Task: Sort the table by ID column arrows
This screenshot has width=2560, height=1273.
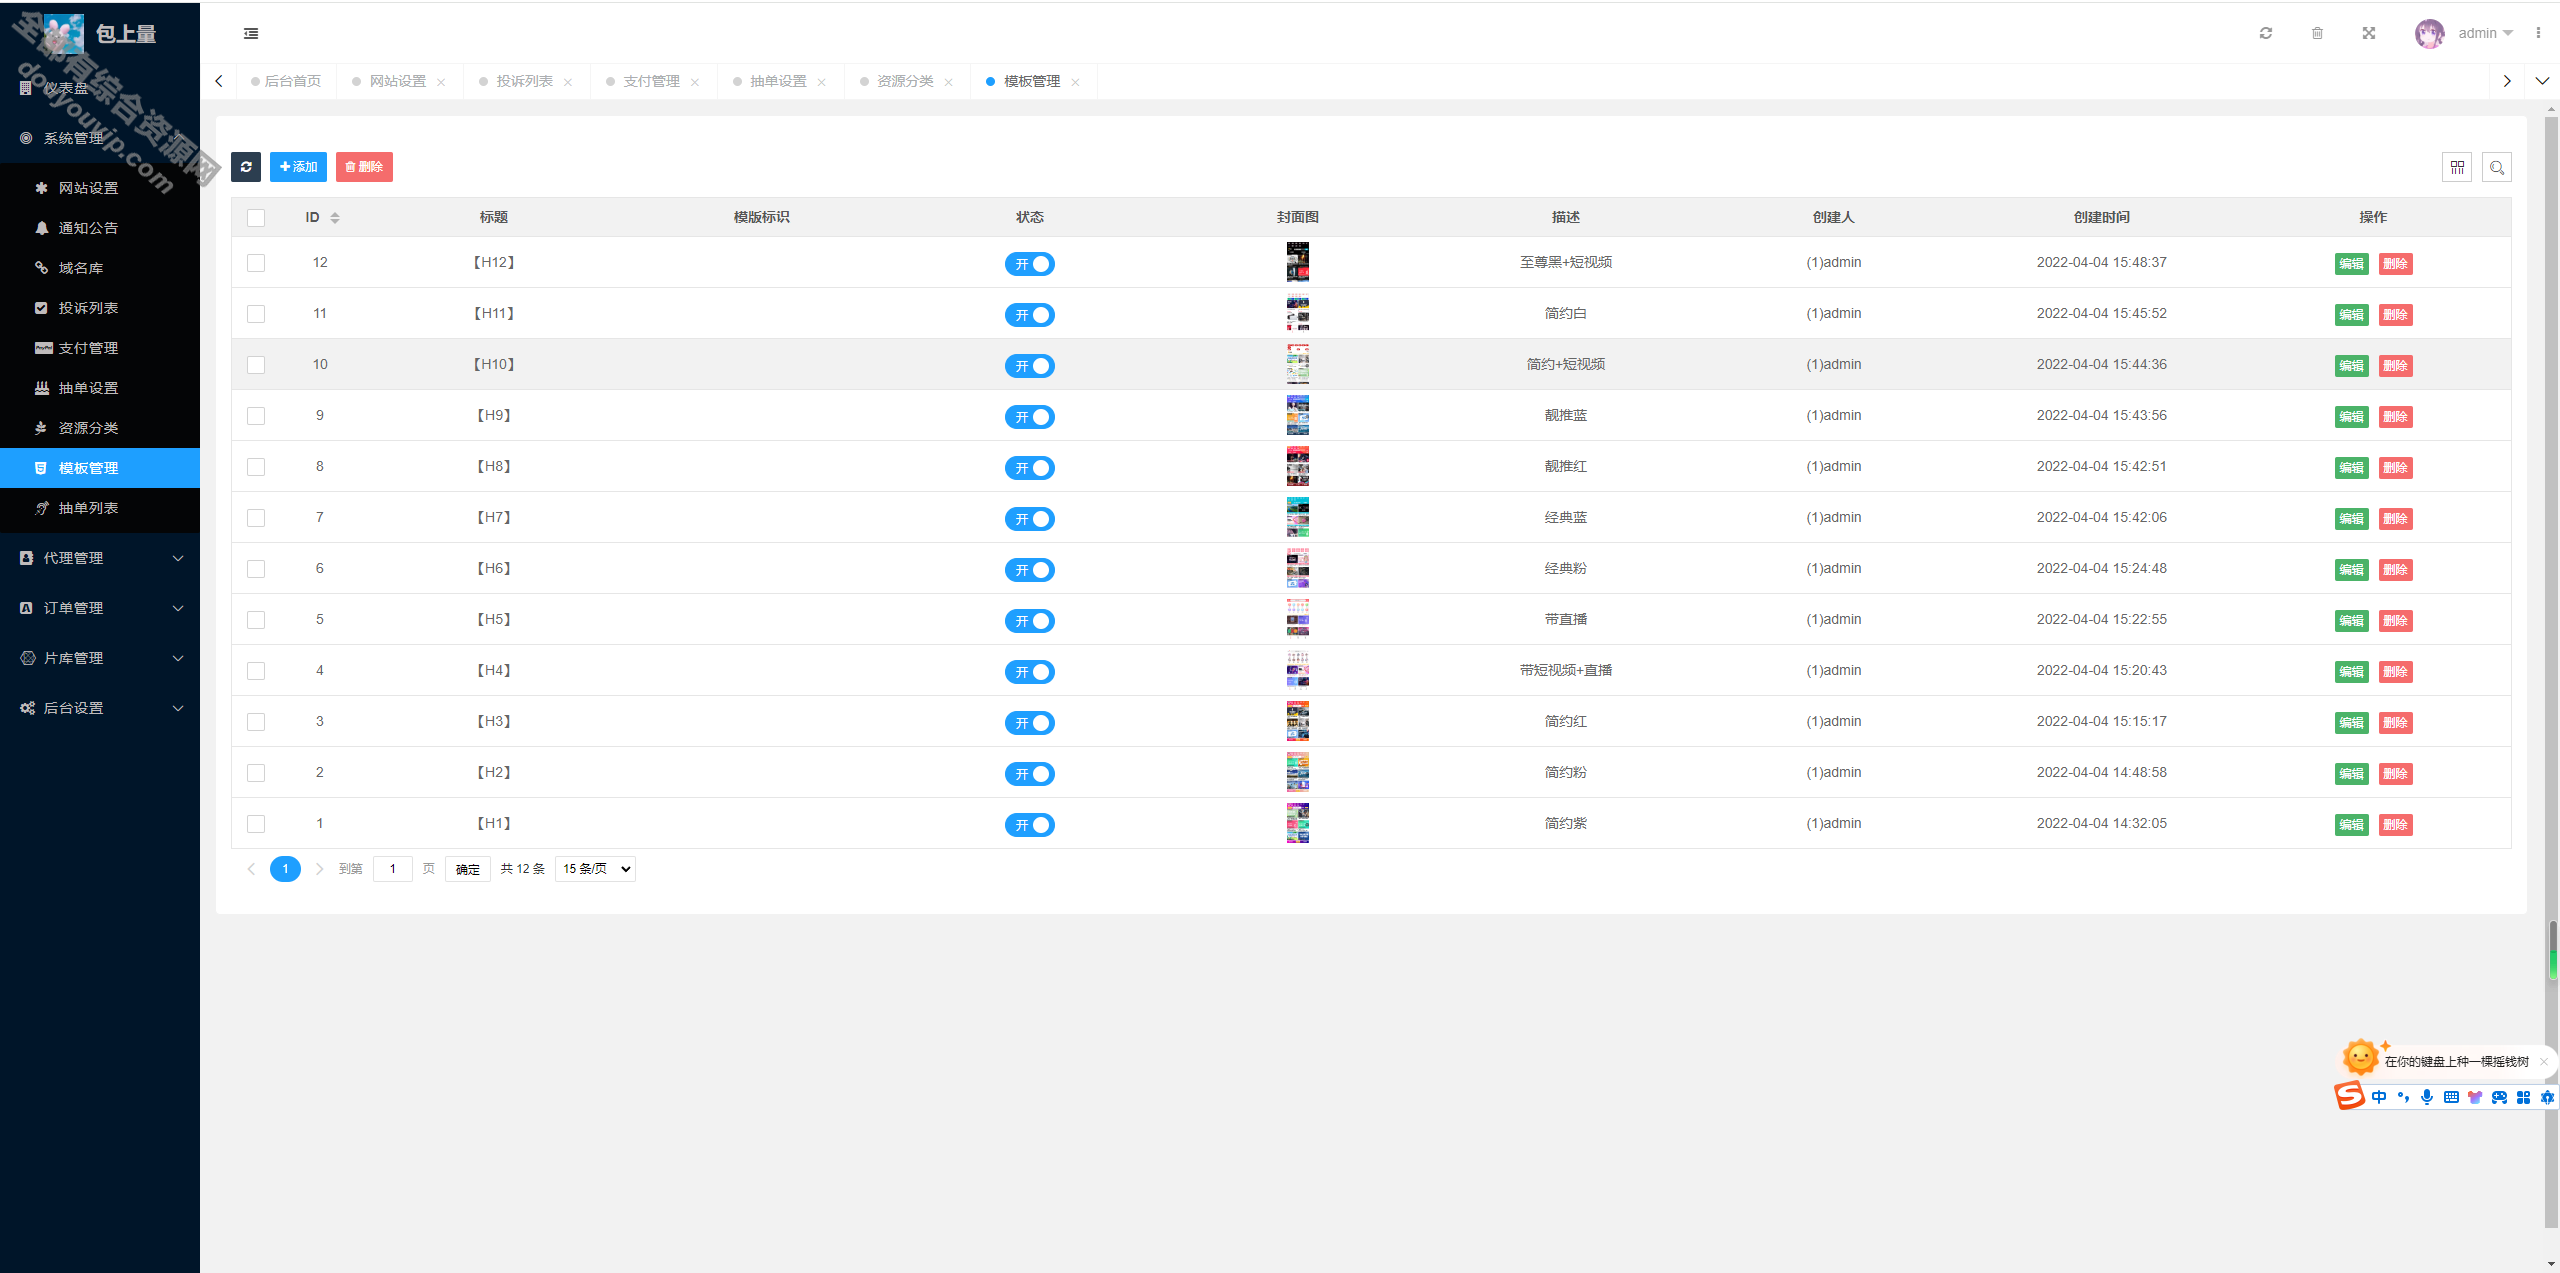Action: 335,218
